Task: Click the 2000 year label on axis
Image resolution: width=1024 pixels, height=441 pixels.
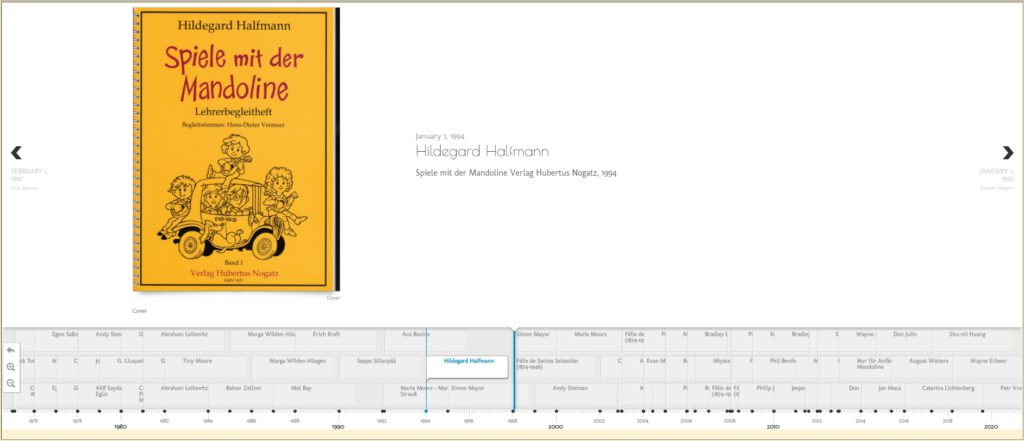Action: (x=556, y=427)
